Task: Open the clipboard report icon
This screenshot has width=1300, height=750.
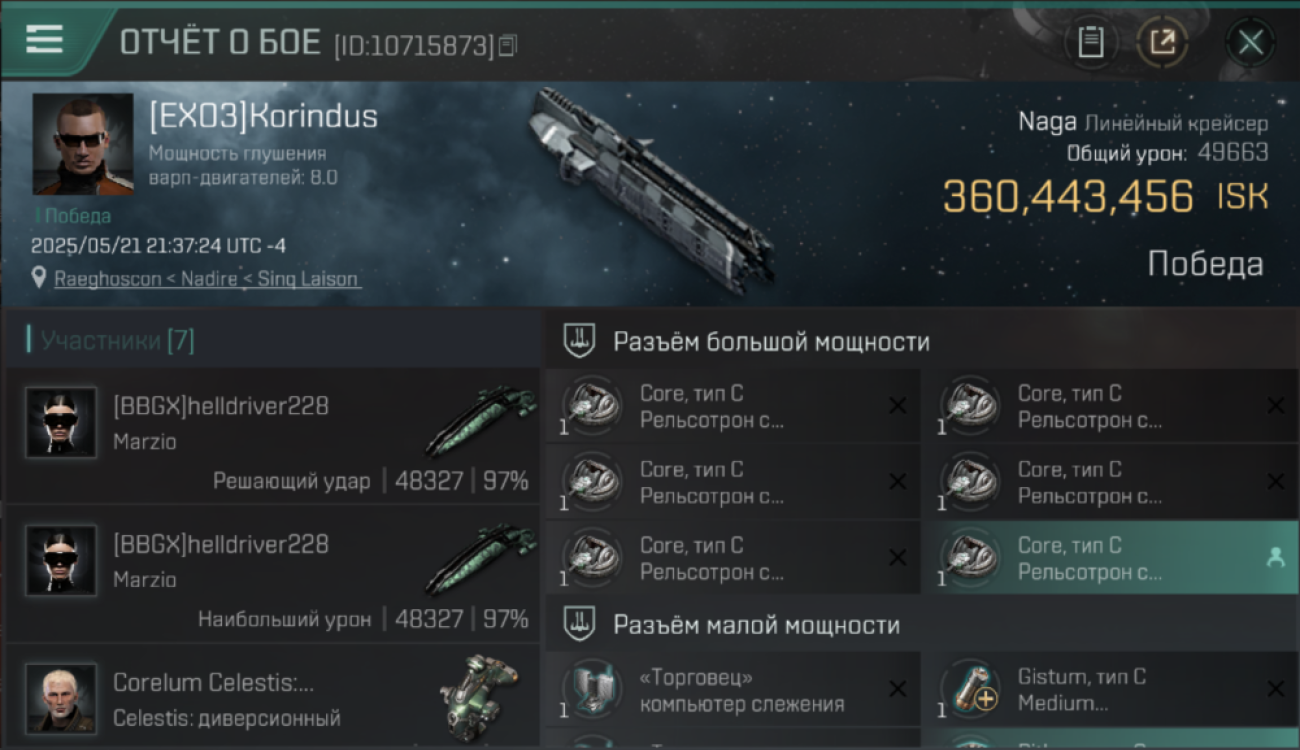Action: click(x=1090, y=43)
